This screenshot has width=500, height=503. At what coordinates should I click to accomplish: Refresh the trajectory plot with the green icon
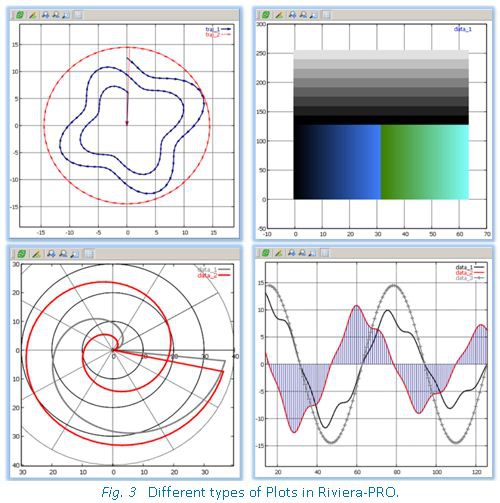pos(20,15)
